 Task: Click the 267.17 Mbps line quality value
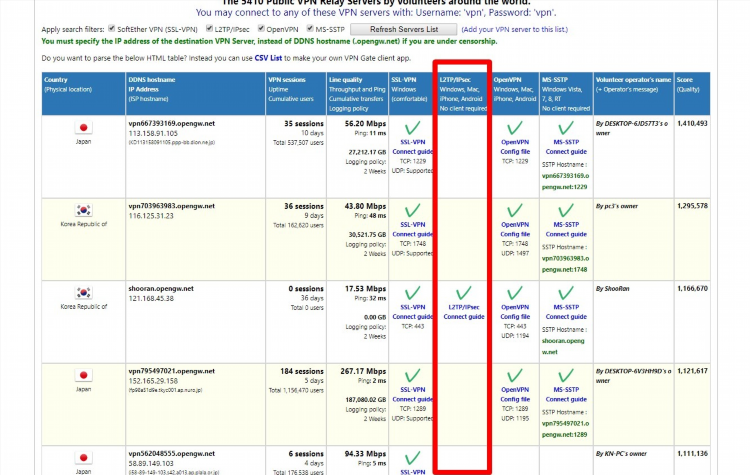362,371
